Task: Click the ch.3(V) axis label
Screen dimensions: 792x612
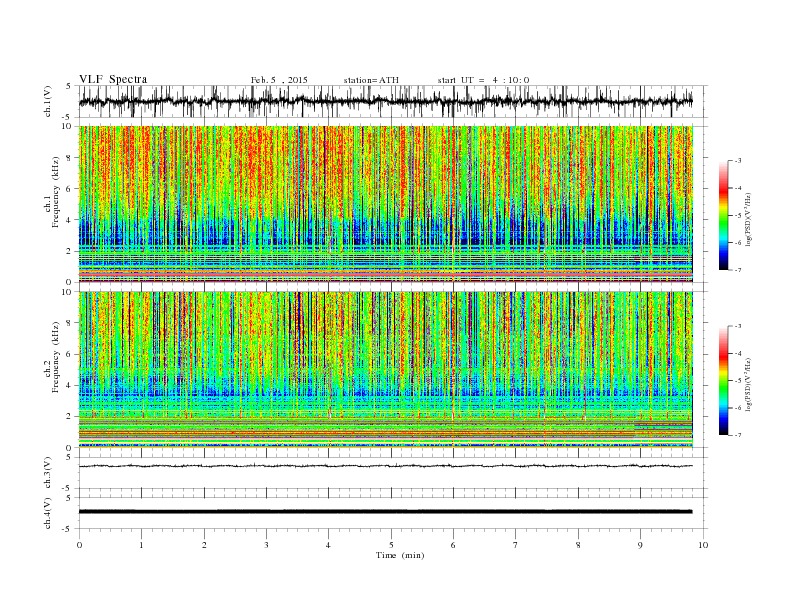Action: point(48,473)
